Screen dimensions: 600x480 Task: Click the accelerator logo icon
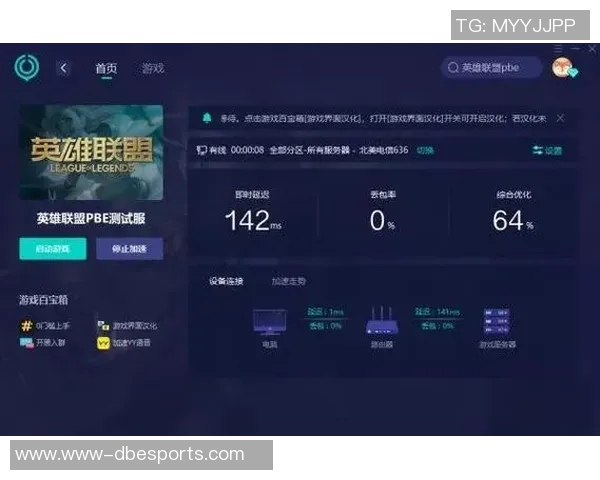point(26,67)
